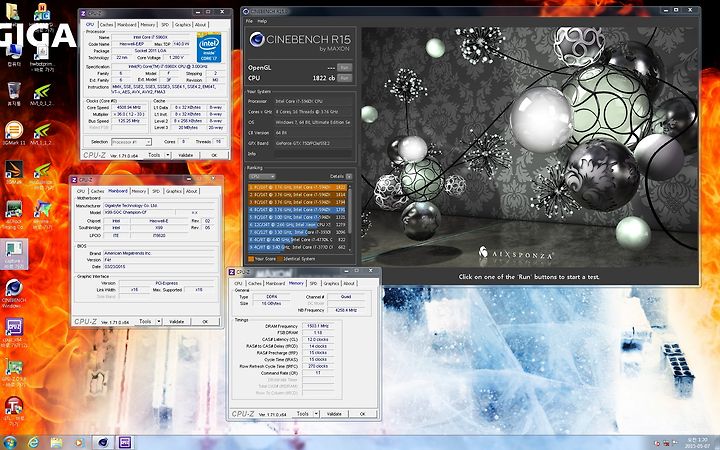Run the OpenGL test in Cinebench
Screen dimensions: 720x450
point(344,68)
